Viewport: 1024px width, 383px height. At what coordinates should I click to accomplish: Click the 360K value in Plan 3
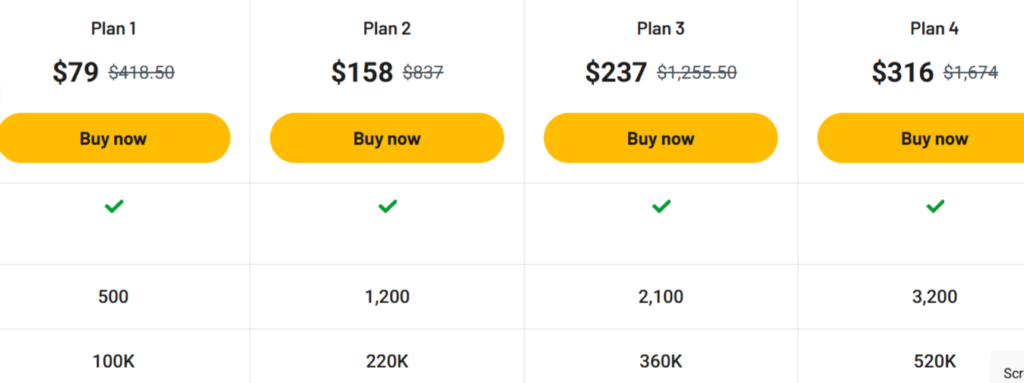tap(661, 361)
